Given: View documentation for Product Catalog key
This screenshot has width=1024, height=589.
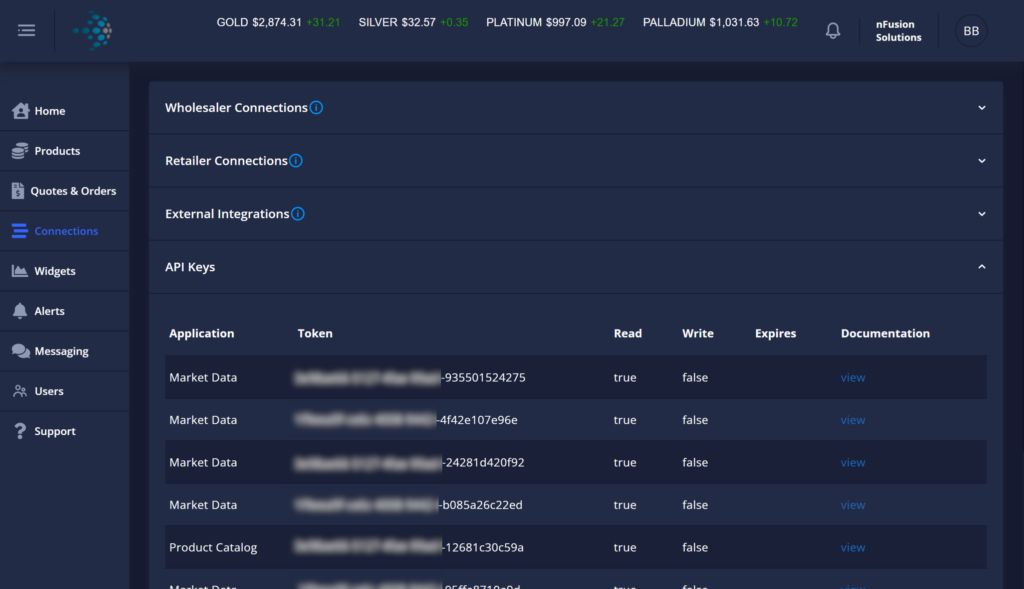Looking at the screenshot, I should pos(852,547).
